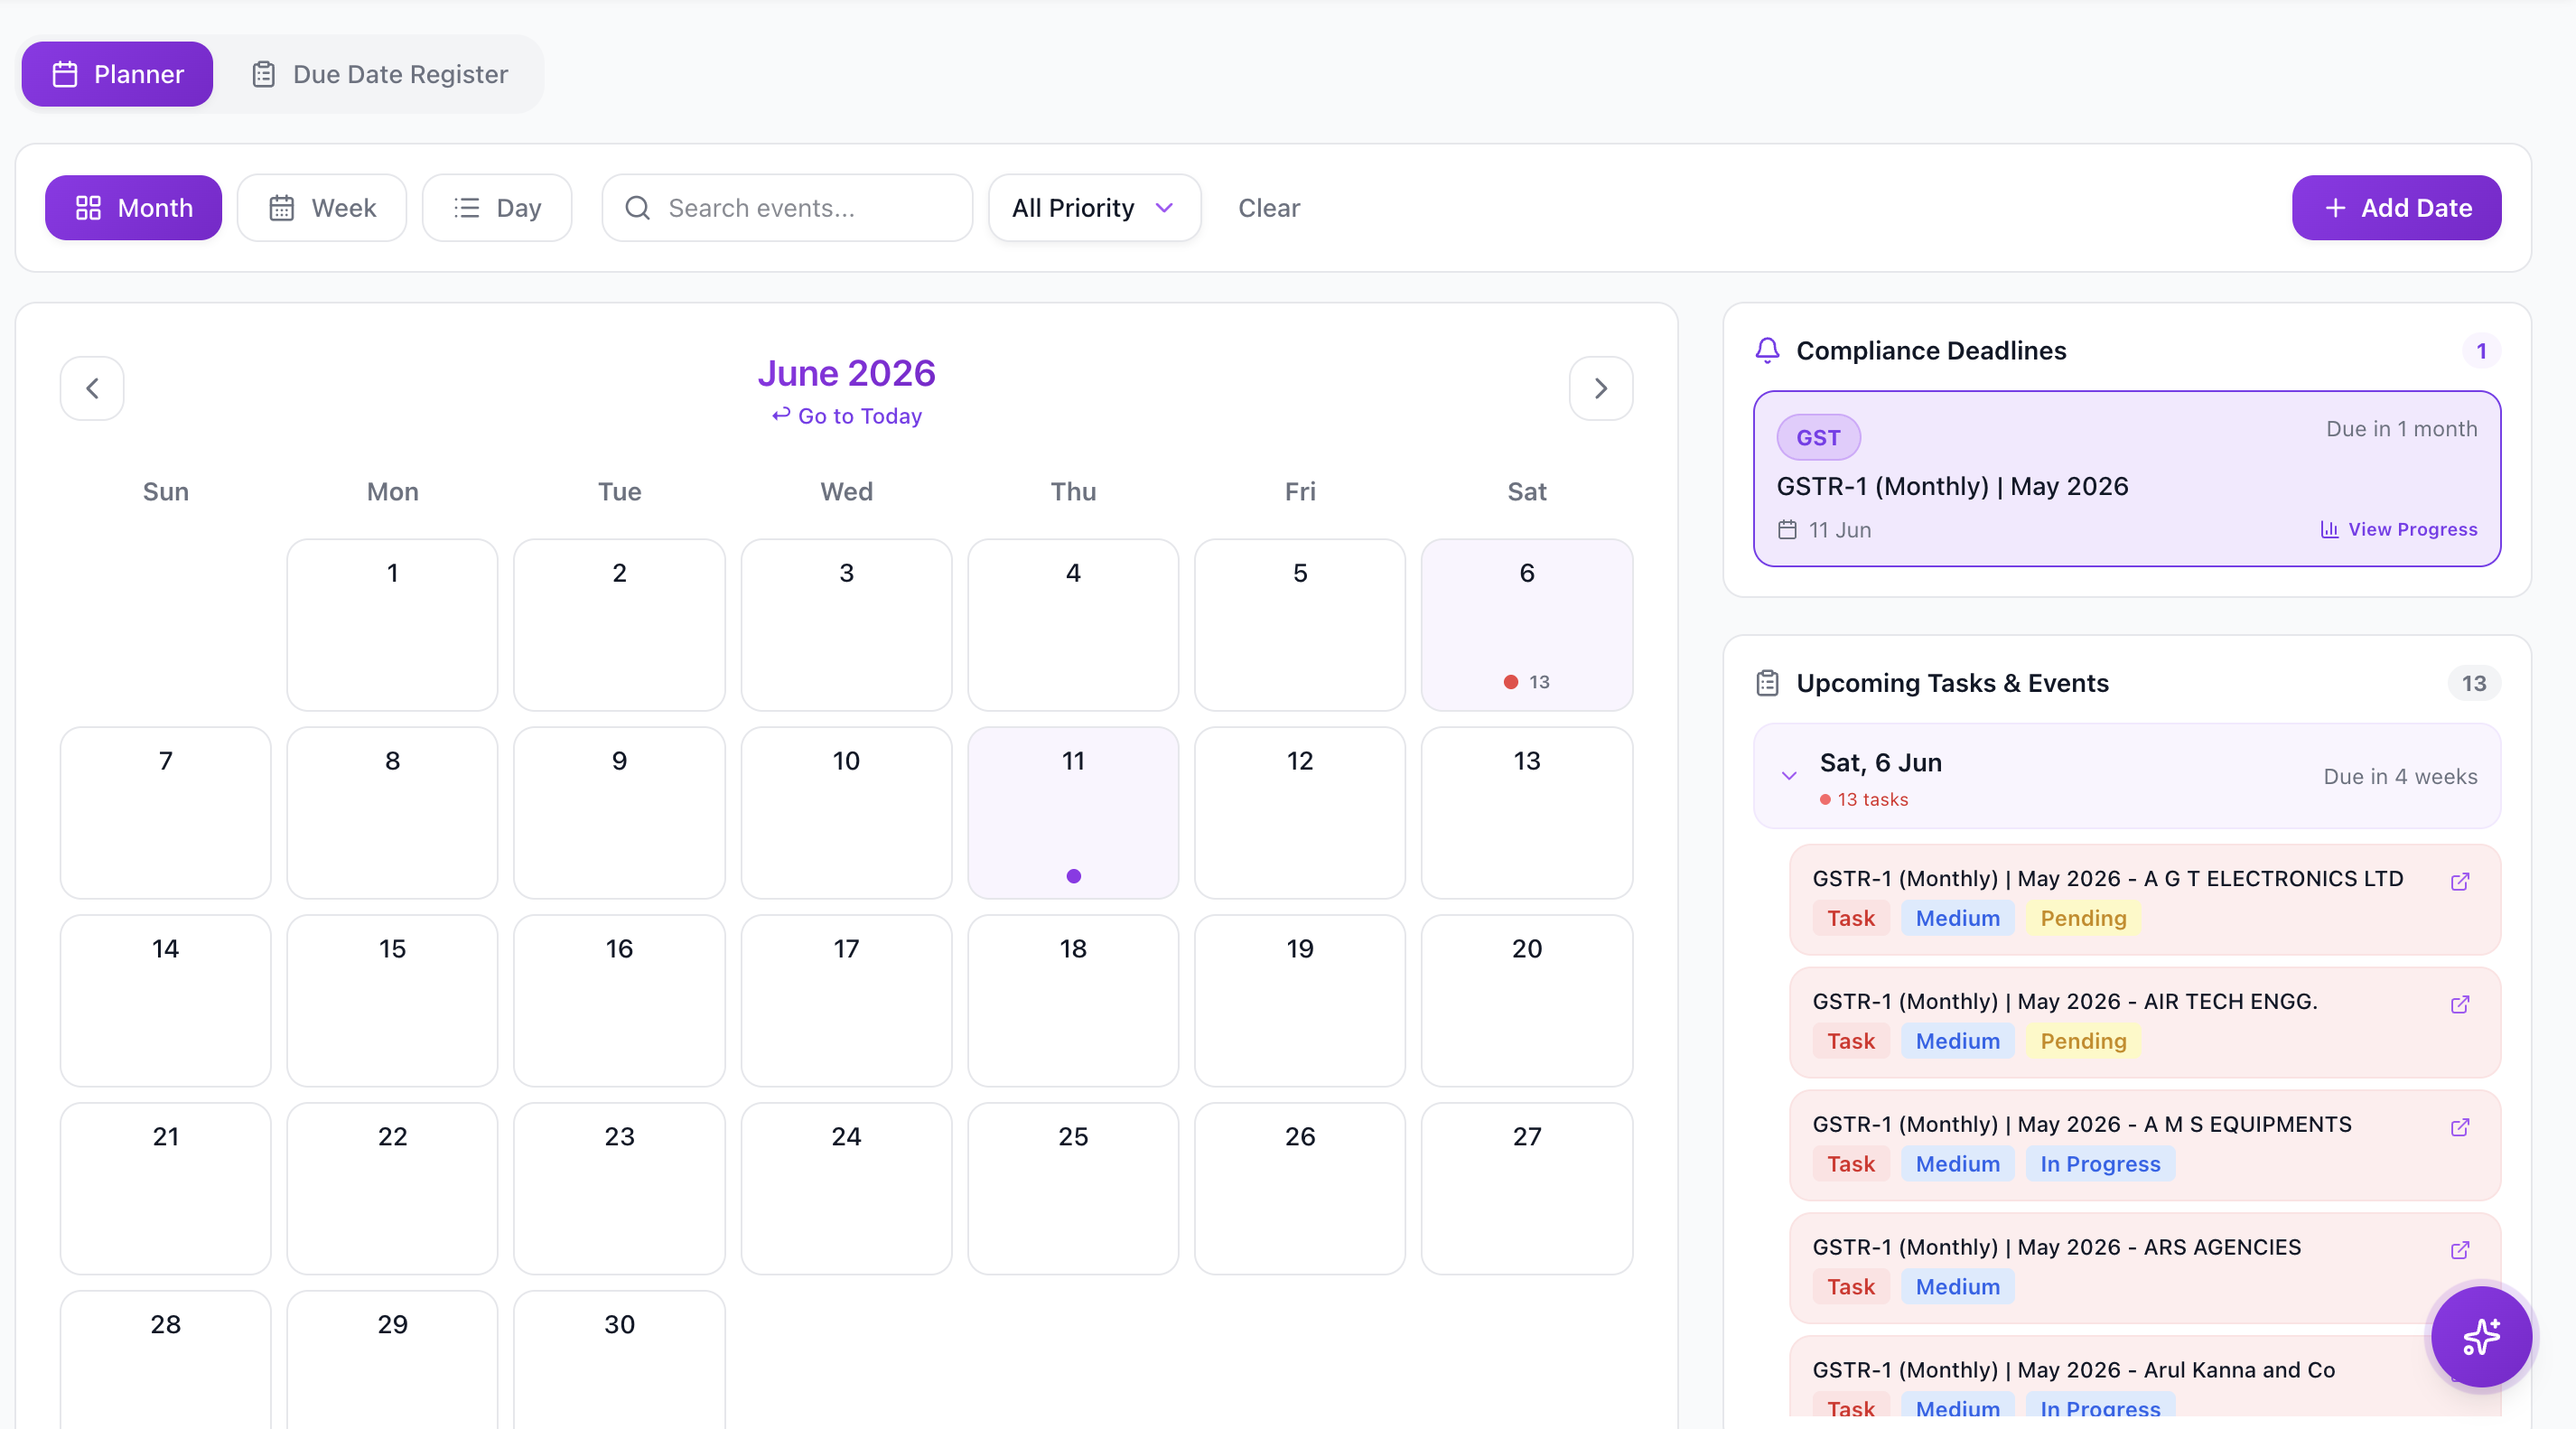Select the Month view

pyautogui.click(x=133, y=208)
